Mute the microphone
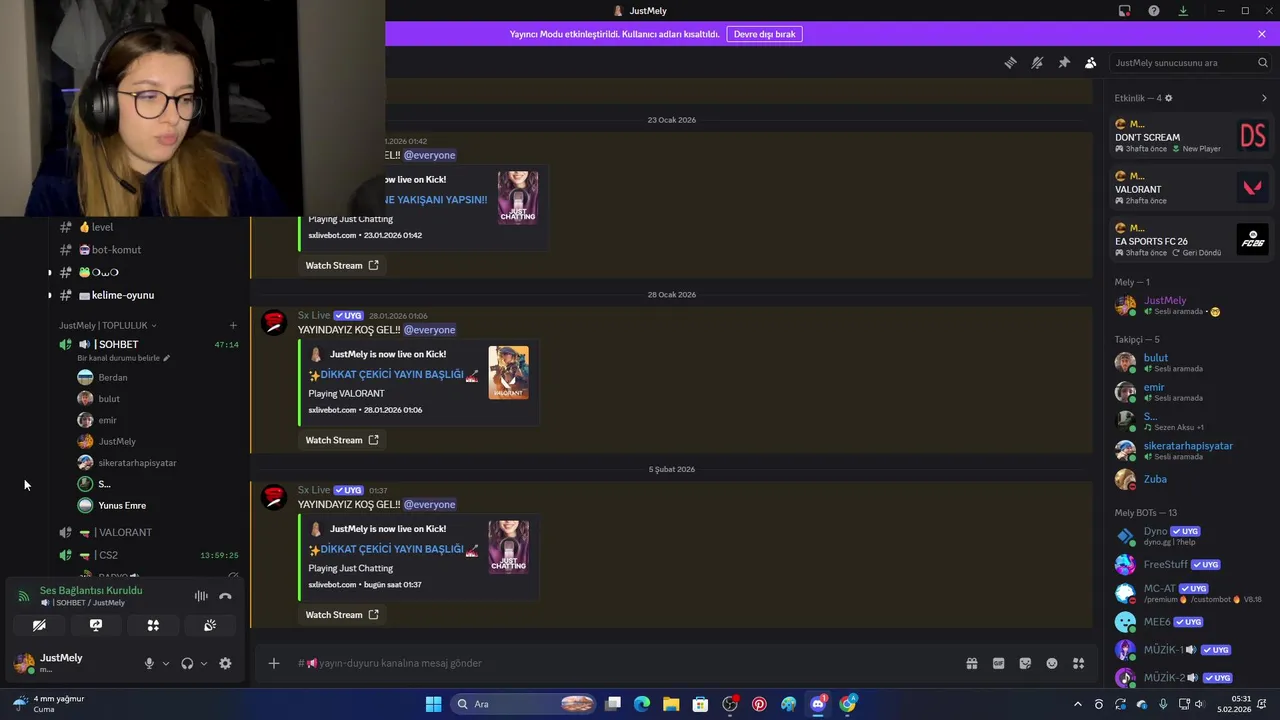Image resolution: width=1280 pixels, height=720 pixels. coord(149,663)
